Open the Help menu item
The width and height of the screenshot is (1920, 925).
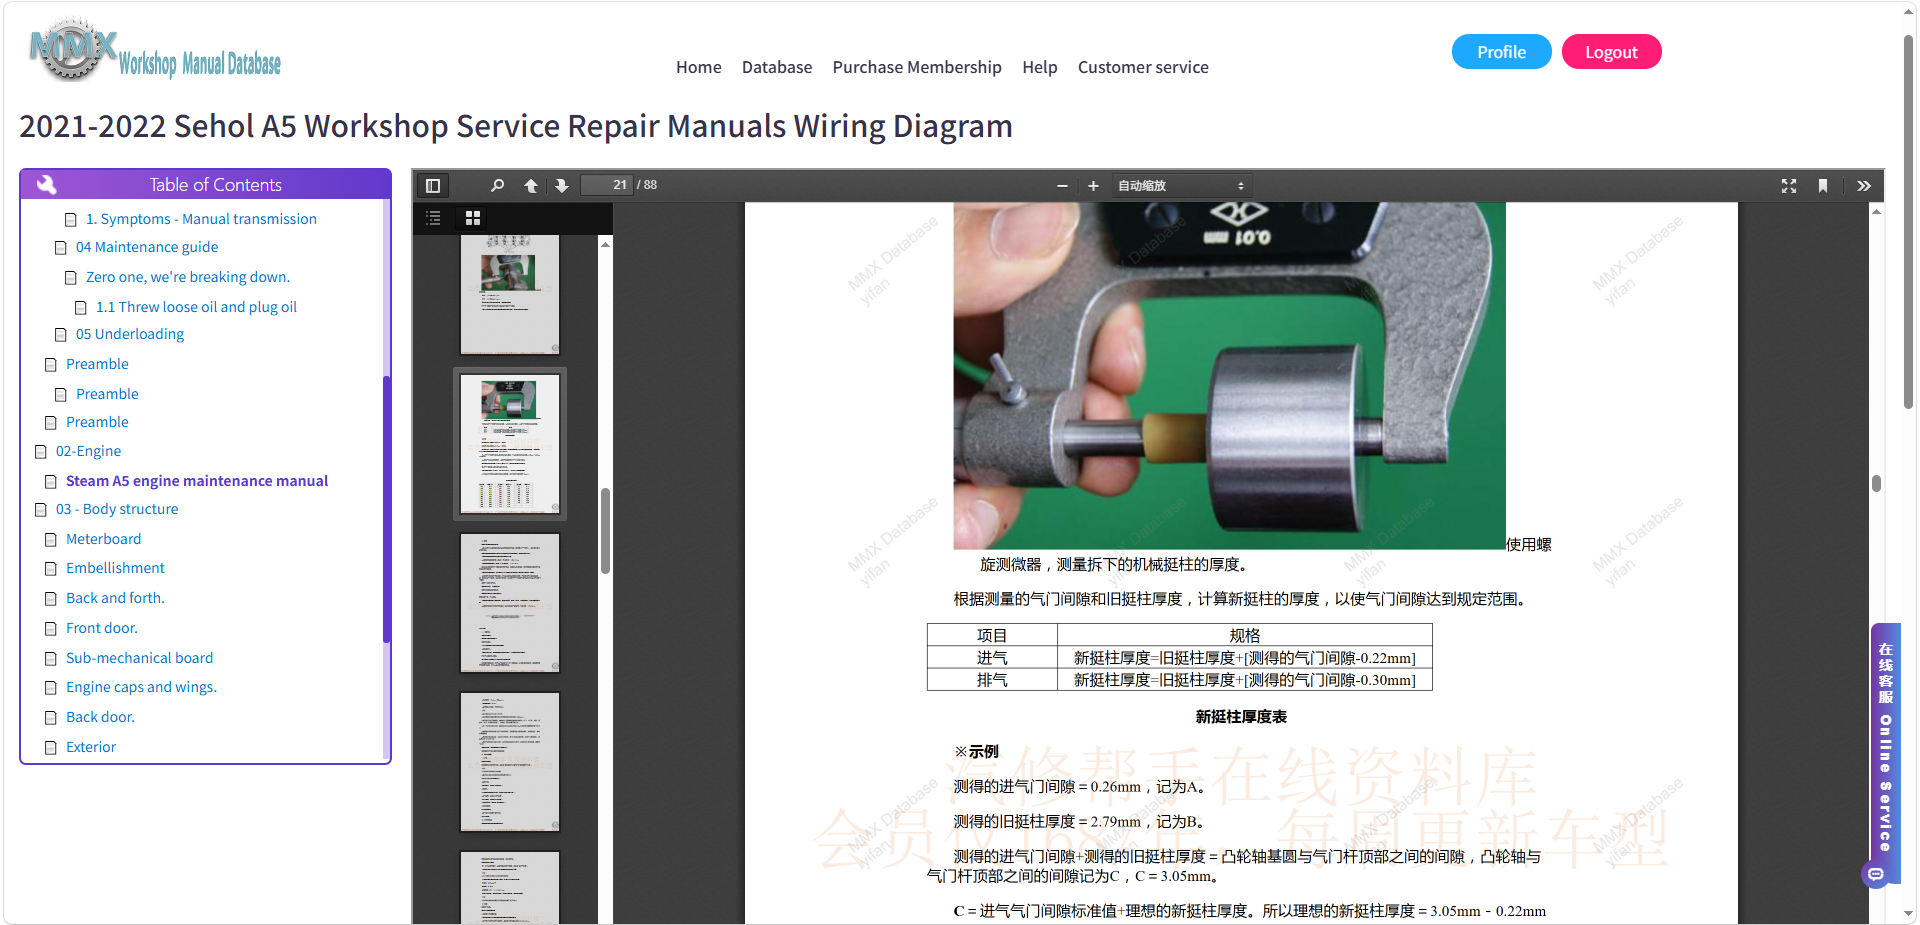[x=1039, y=67]
